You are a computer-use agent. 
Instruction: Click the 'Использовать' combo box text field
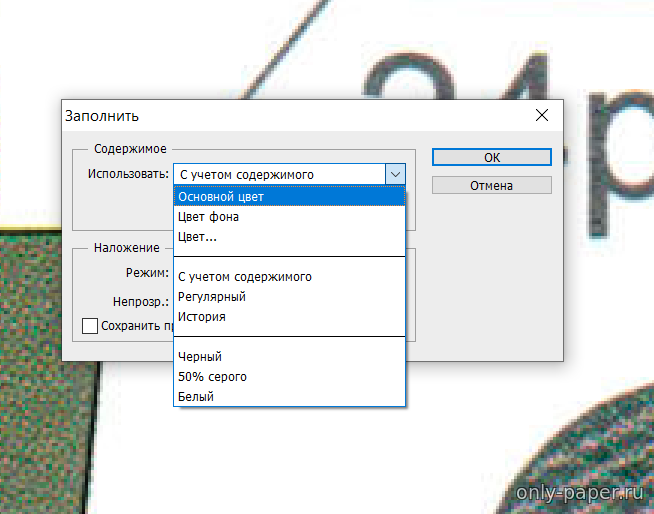click(x=278, y=174)
